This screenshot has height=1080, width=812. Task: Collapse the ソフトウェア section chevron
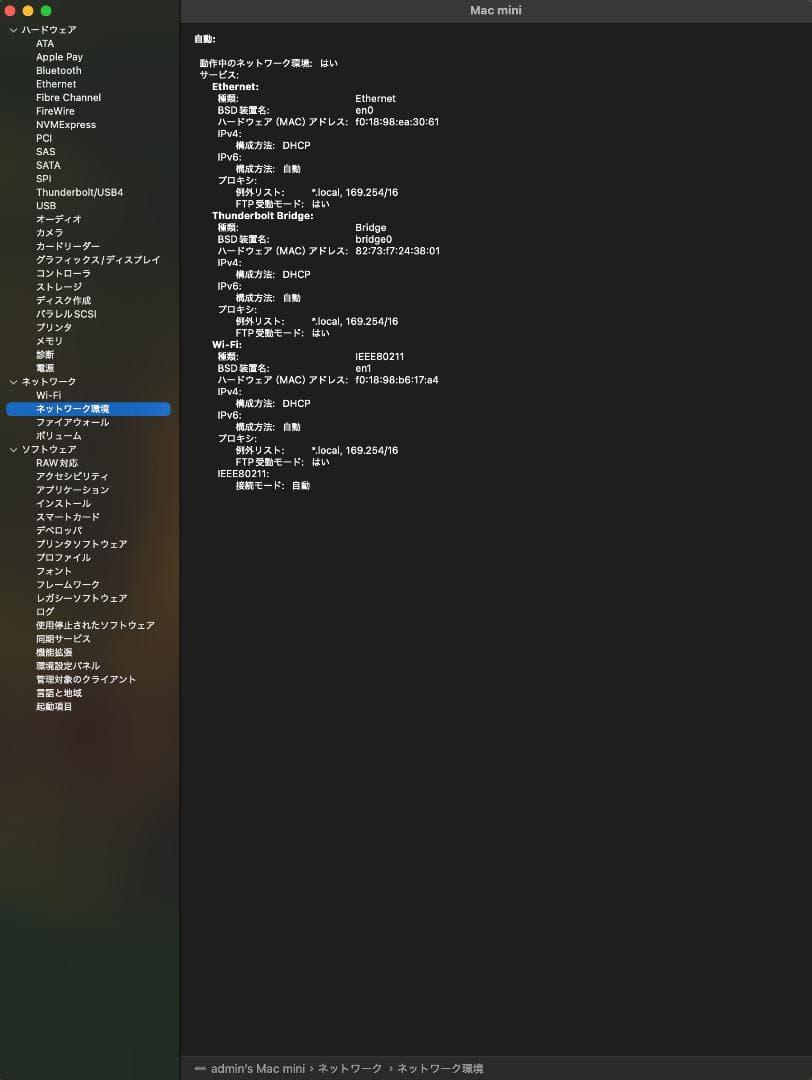pyautogui.click(x=13, y=450)
